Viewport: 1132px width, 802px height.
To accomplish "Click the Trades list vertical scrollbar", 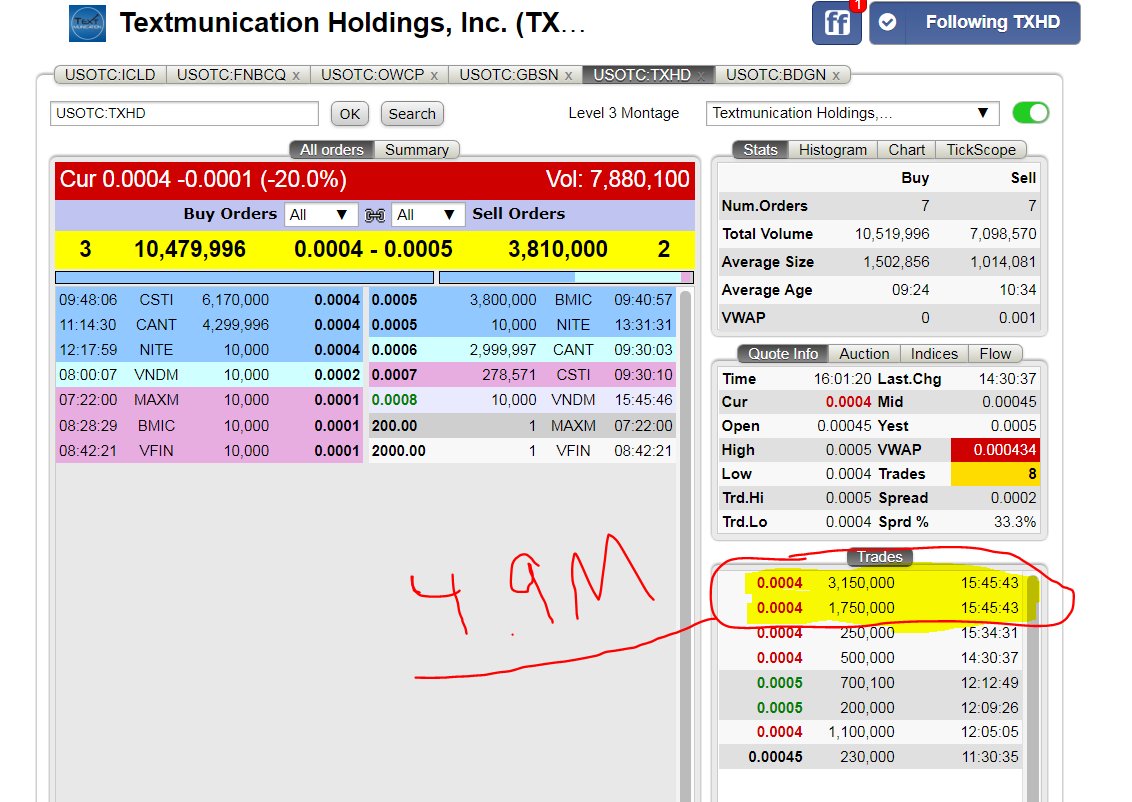I will coord(1033,686).
